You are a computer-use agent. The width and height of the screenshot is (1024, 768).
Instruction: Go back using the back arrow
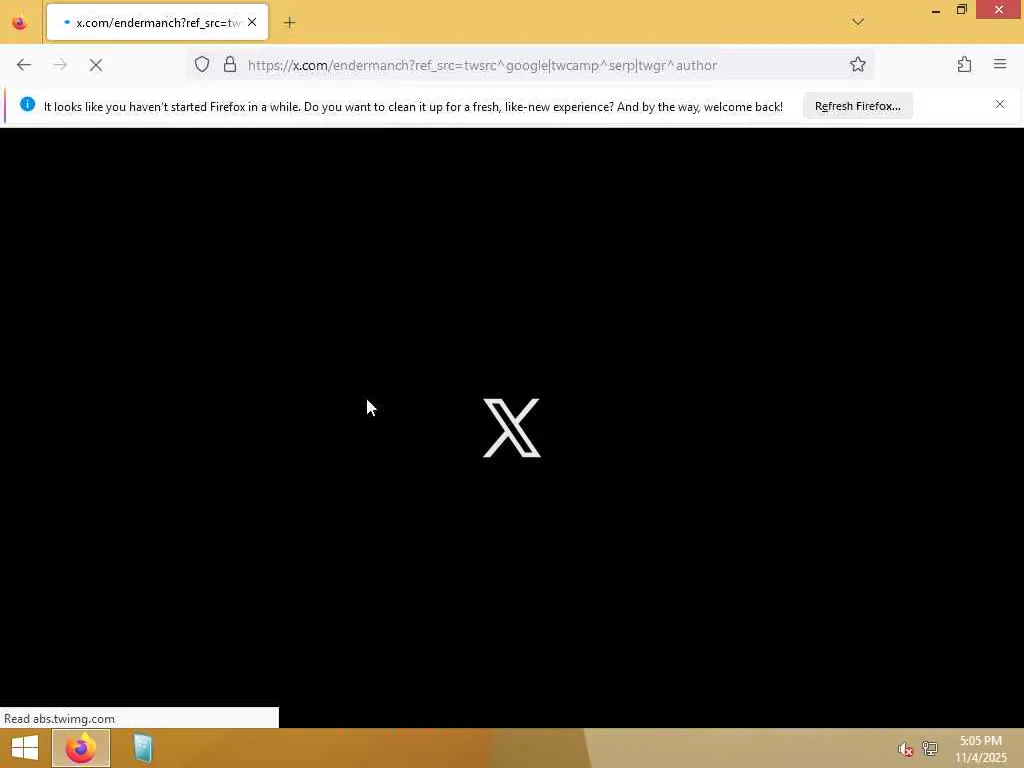[24, 65]
